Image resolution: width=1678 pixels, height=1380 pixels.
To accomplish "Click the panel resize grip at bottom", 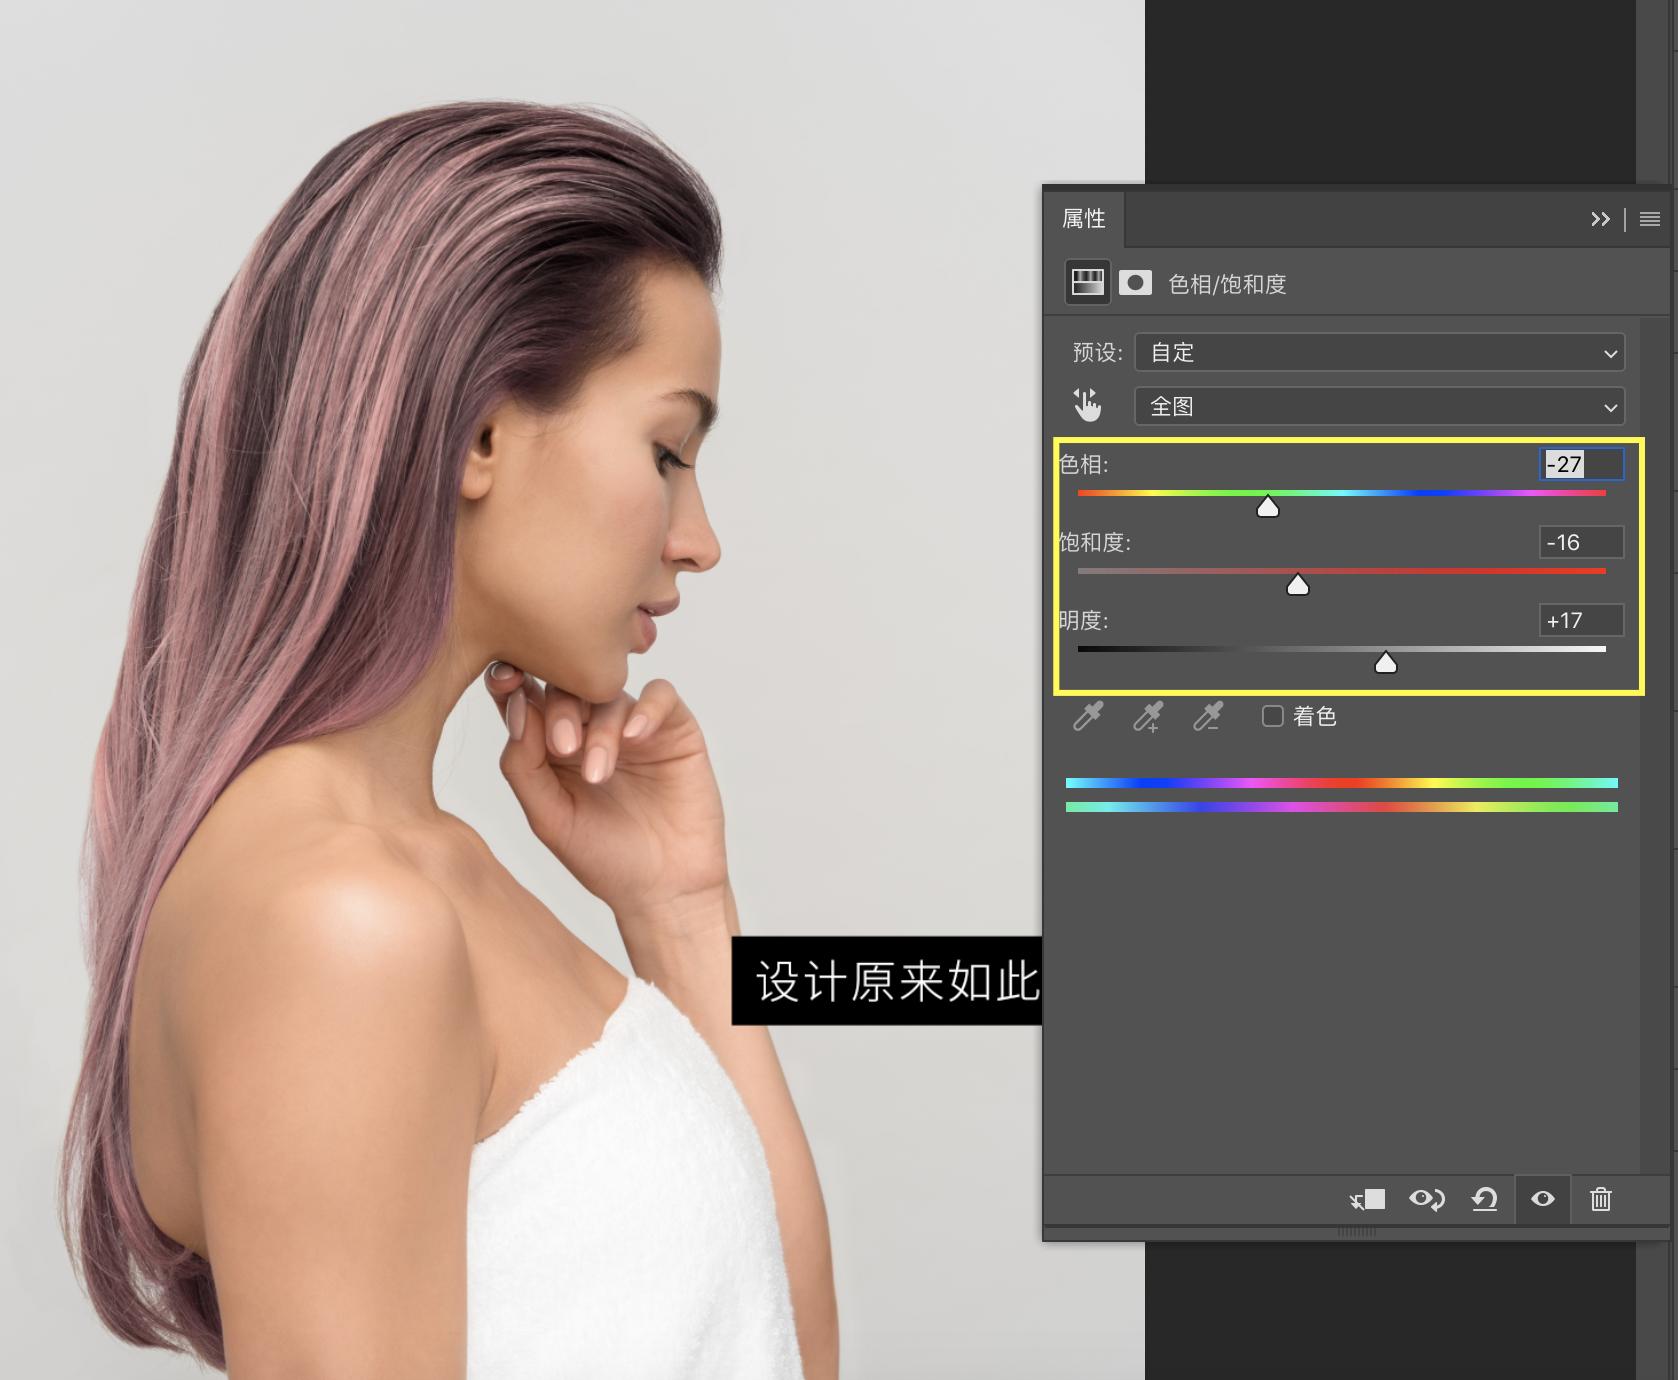I will (1357, 1232).
